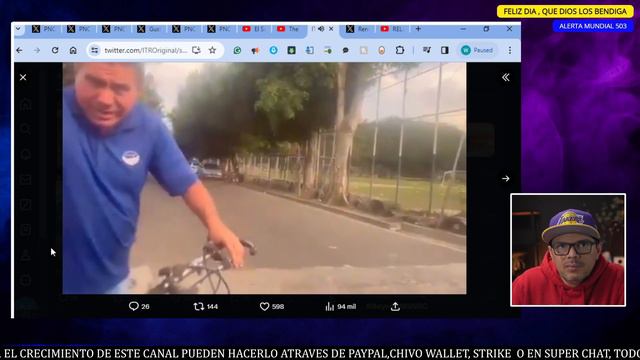Switch to the 'The' YouTube tab
Image resolution: width=640 pixels, height=360 pixels.
point(289,29)
